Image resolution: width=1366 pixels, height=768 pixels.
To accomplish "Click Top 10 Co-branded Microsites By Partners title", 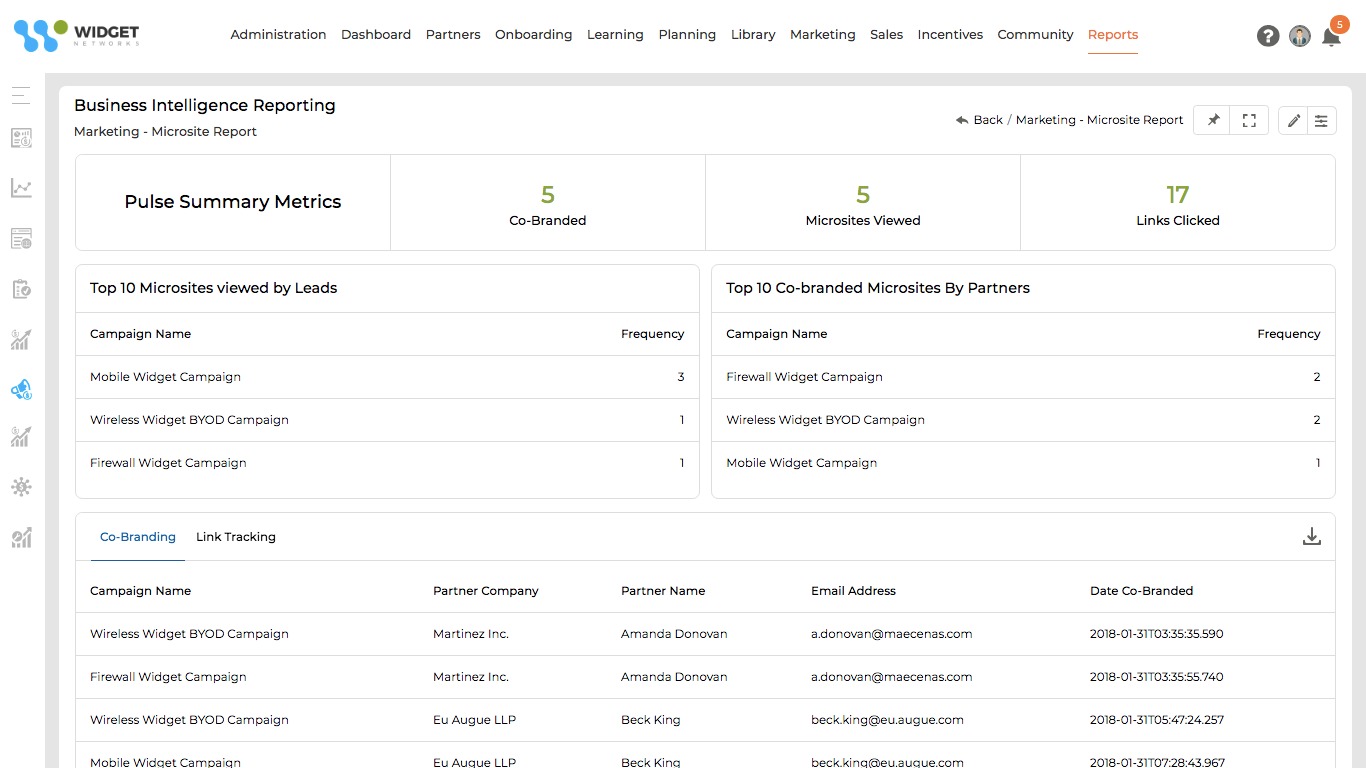I will point(878,288).
